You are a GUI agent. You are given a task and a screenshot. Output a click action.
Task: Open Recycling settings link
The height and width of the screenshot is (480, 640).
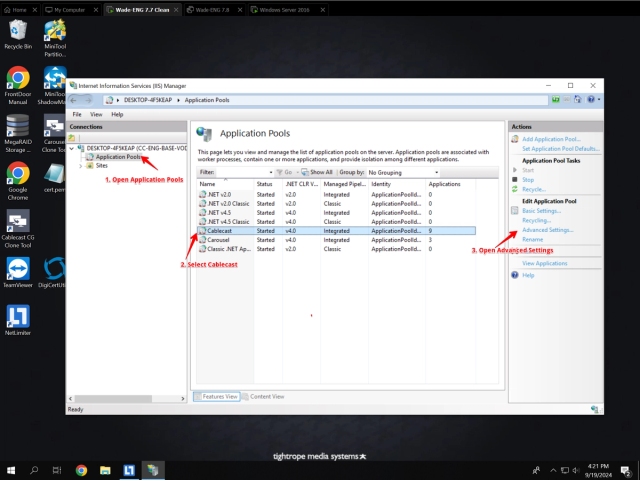(x=537, y=220)
